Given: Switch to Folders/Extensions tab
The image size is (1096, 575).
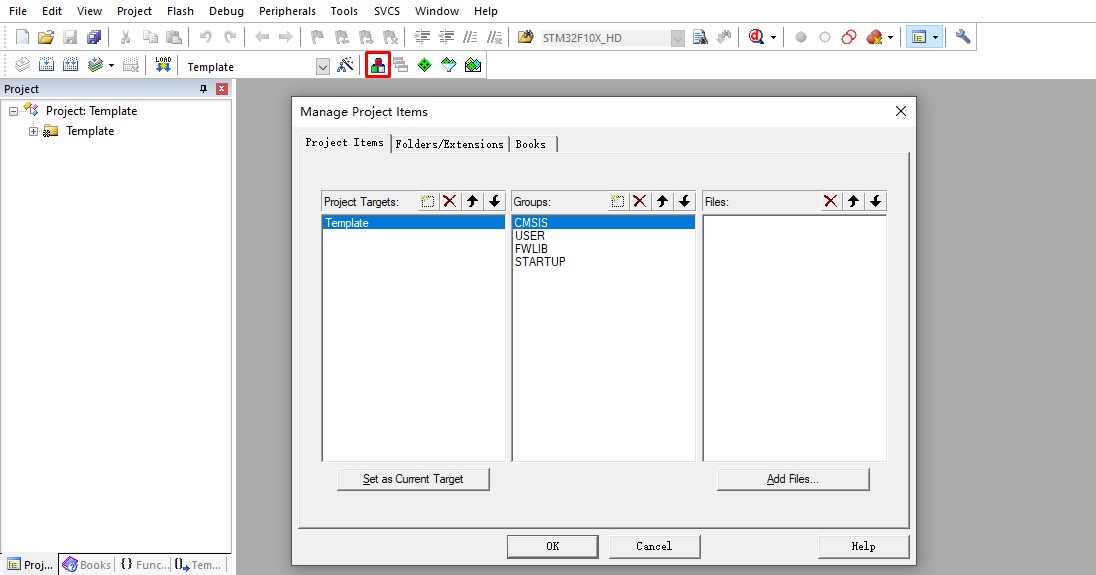Looking at the screenshot, I should coord(449,144).
